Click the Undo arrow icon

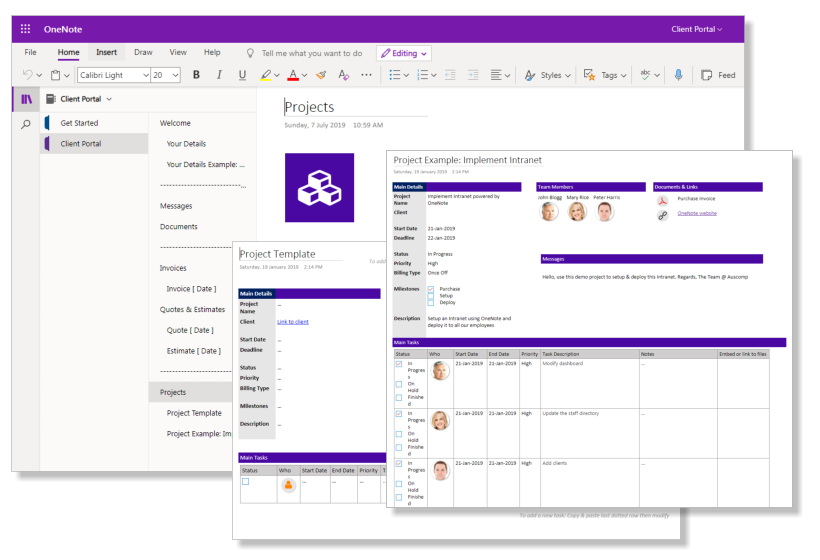coord(28,75)
